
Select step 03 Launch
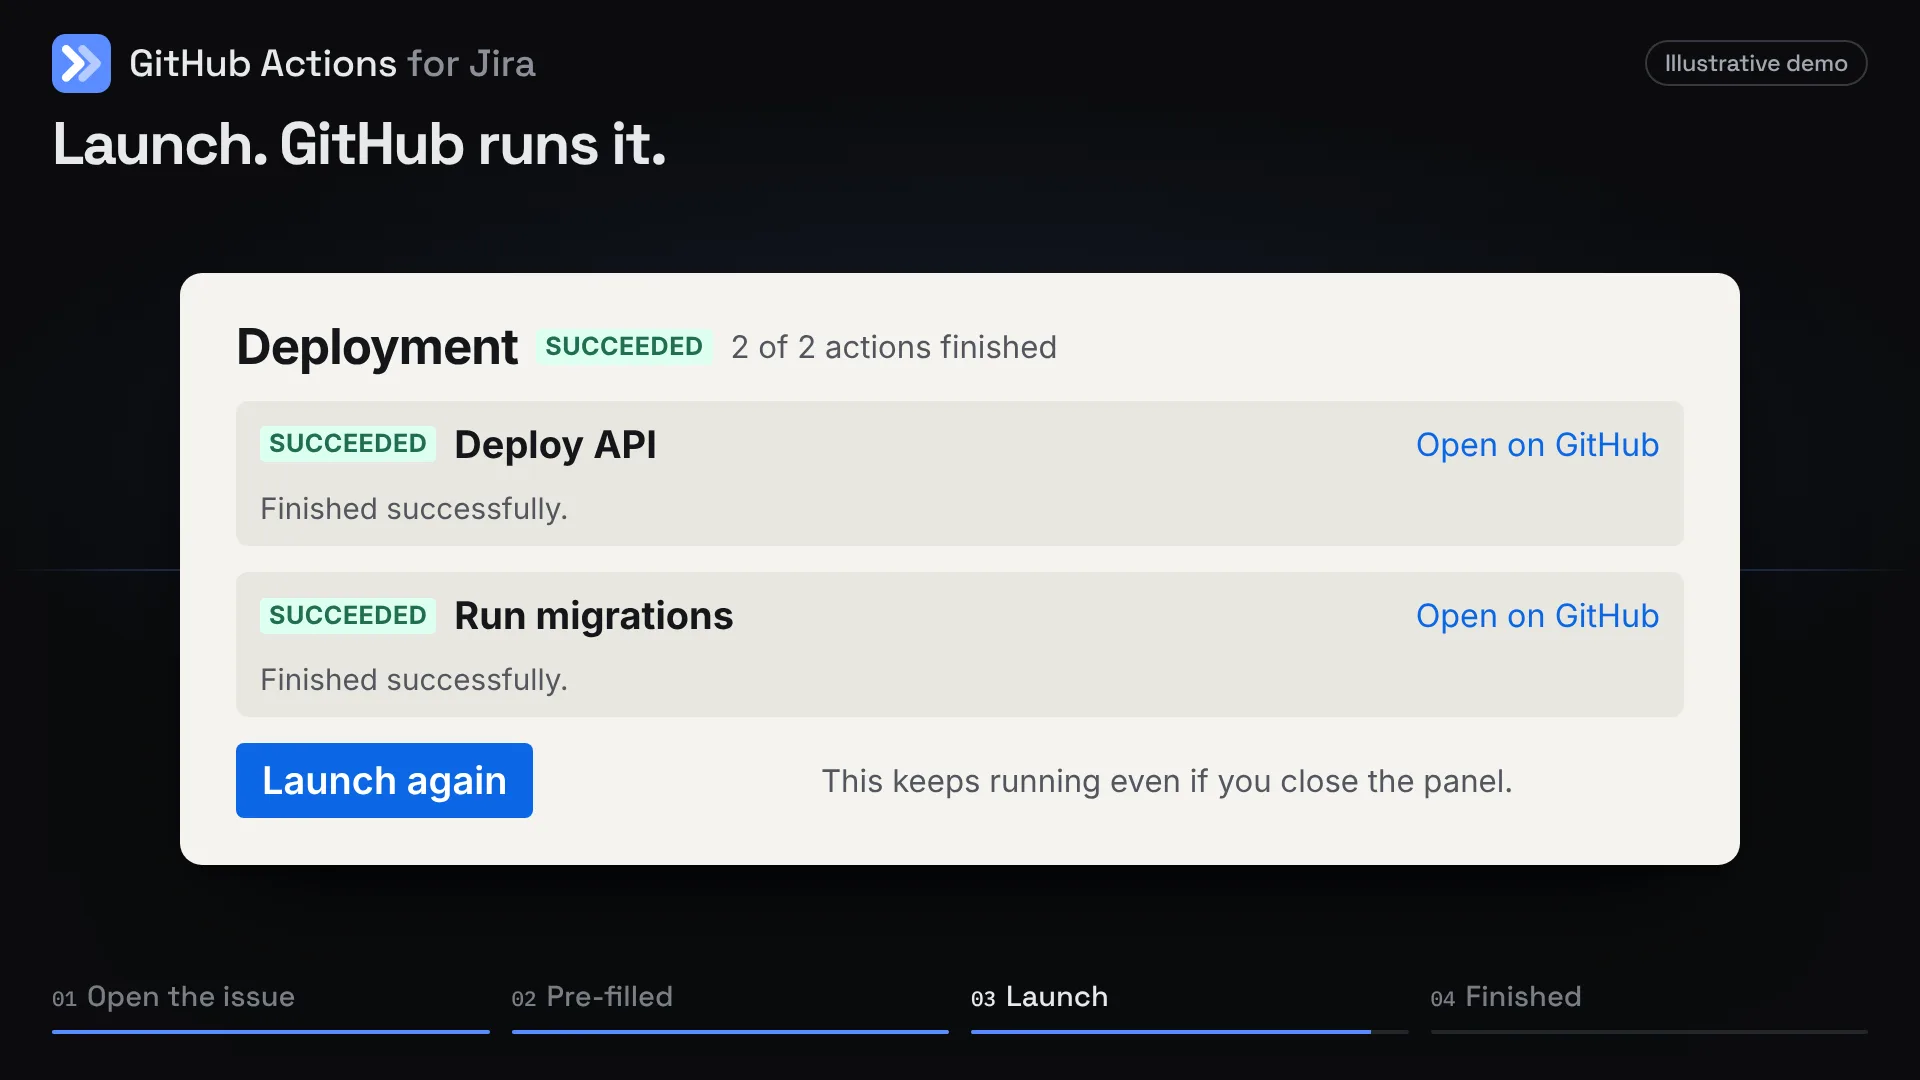click(x=1039, y=997)
